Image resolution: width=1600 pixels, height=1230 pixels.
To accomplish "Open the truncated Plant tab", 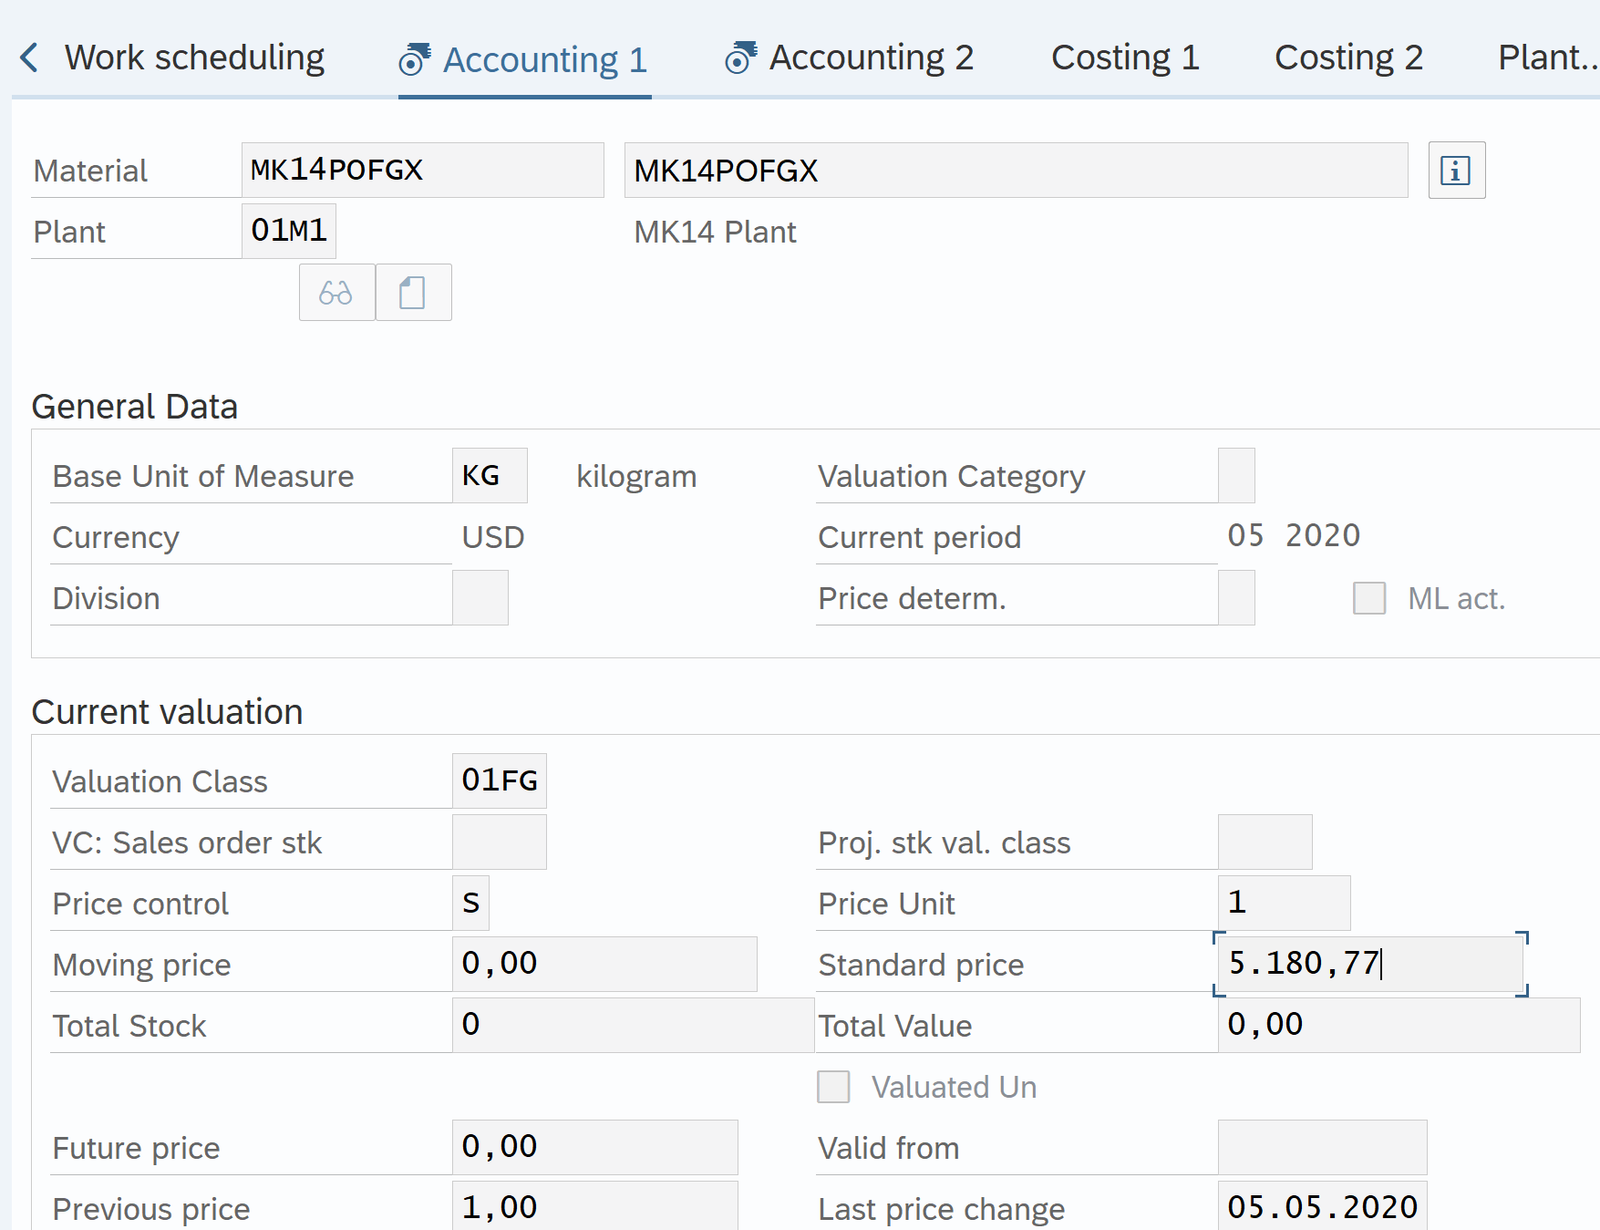I will 1545,58.
